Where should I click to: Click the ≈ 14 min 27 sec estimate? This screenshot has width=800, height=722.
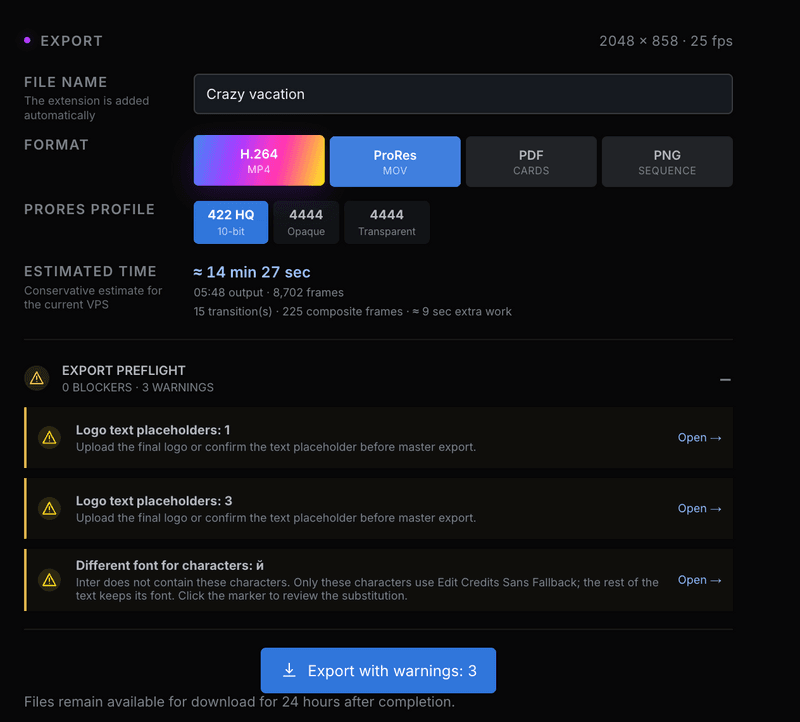(x=252, y=272)
